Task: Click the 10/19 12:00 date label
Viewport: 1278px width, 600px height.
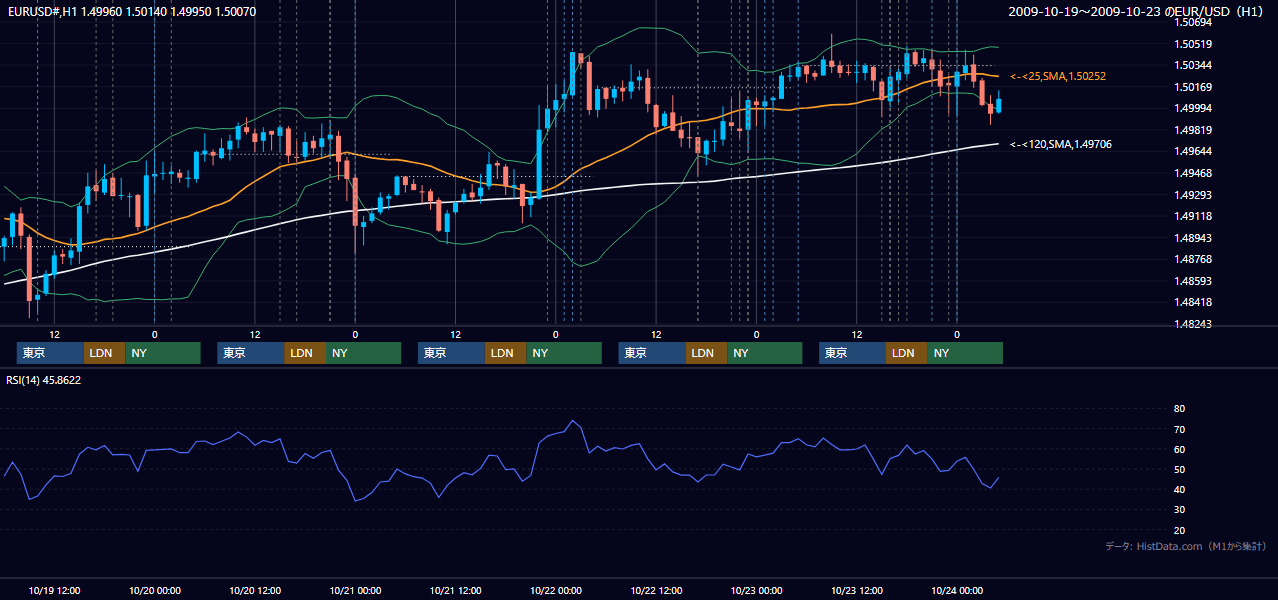Action: (x=55, y=590)
